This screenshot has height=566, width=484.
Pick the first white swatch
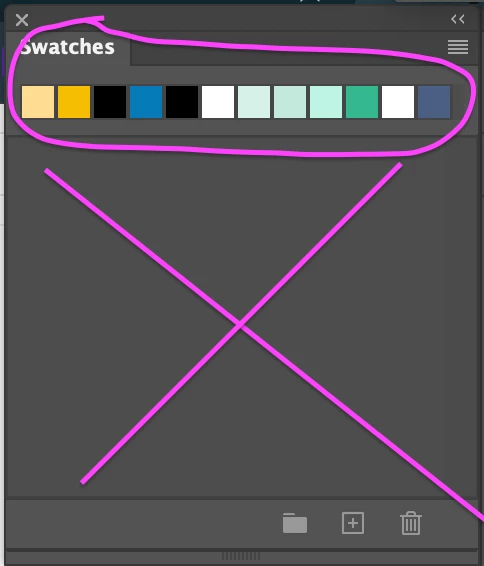(x=218, y=102)
